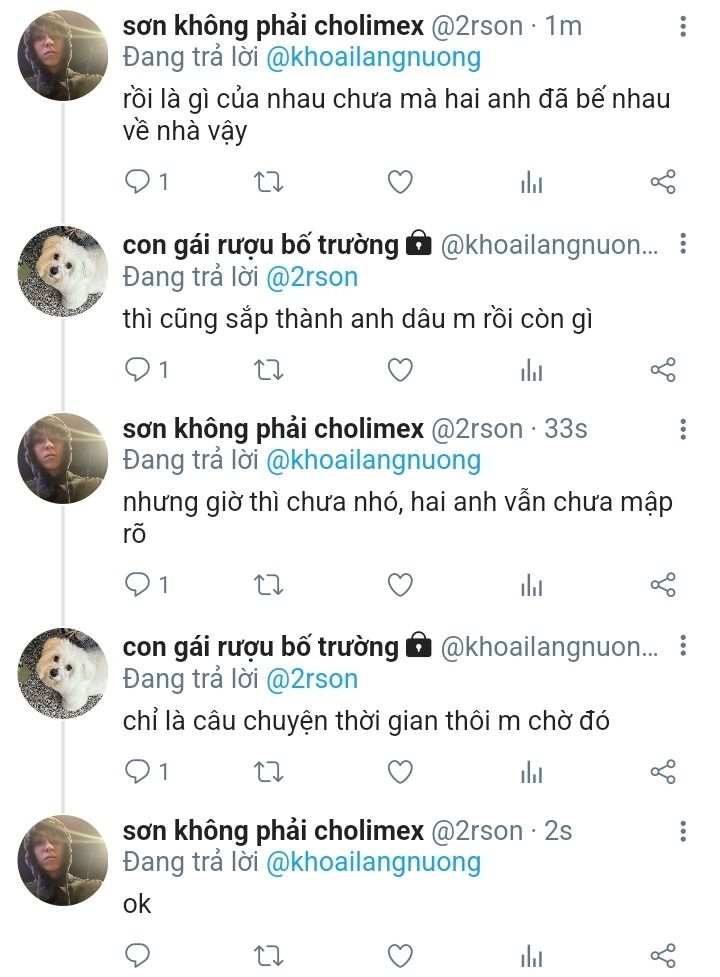Retweet the "rồi là gì của nhau" tweet
The image size is (720, 977).
[x=269, y=182]
